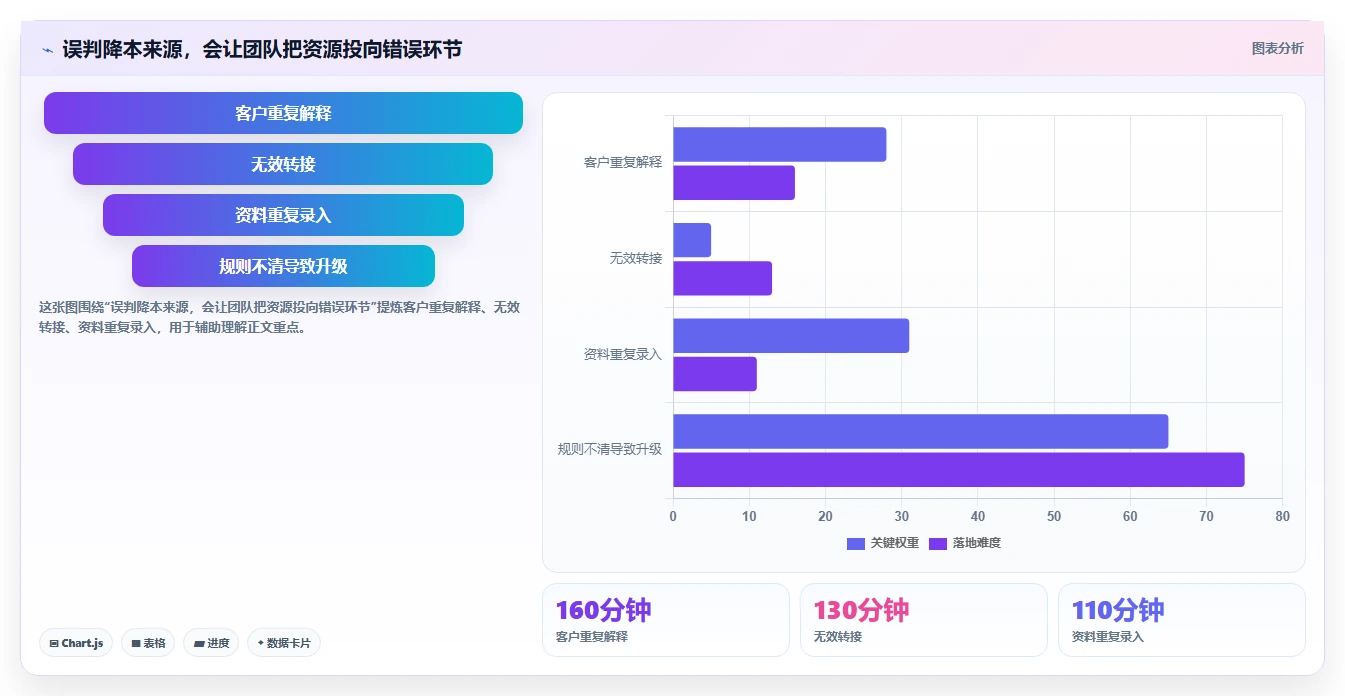
Task: Open the 160分钟 客户重复解释 data card
Action: pyautogui.click(x=666, y=620)
